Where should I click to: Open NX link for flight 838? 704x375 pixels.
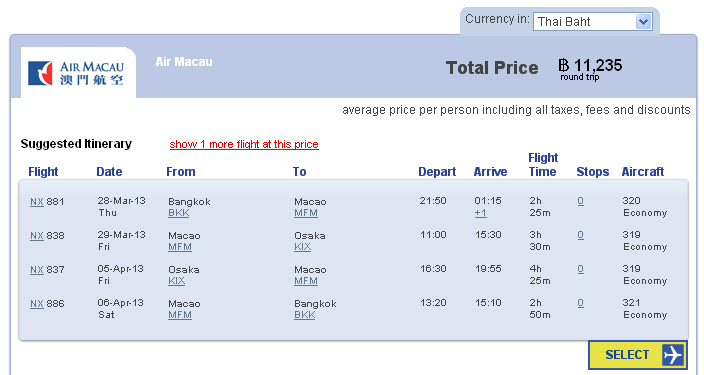(x=37, y=236)
